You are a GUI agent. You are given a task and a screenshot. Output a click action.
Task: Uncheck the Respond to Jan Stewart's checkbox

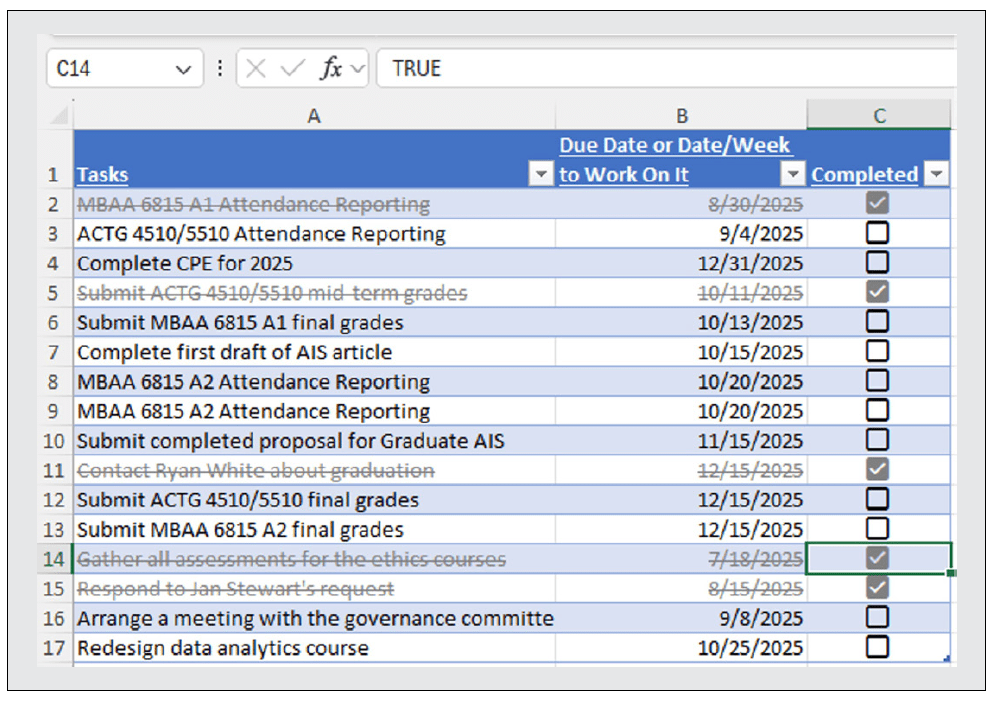(x=878, y=588)
